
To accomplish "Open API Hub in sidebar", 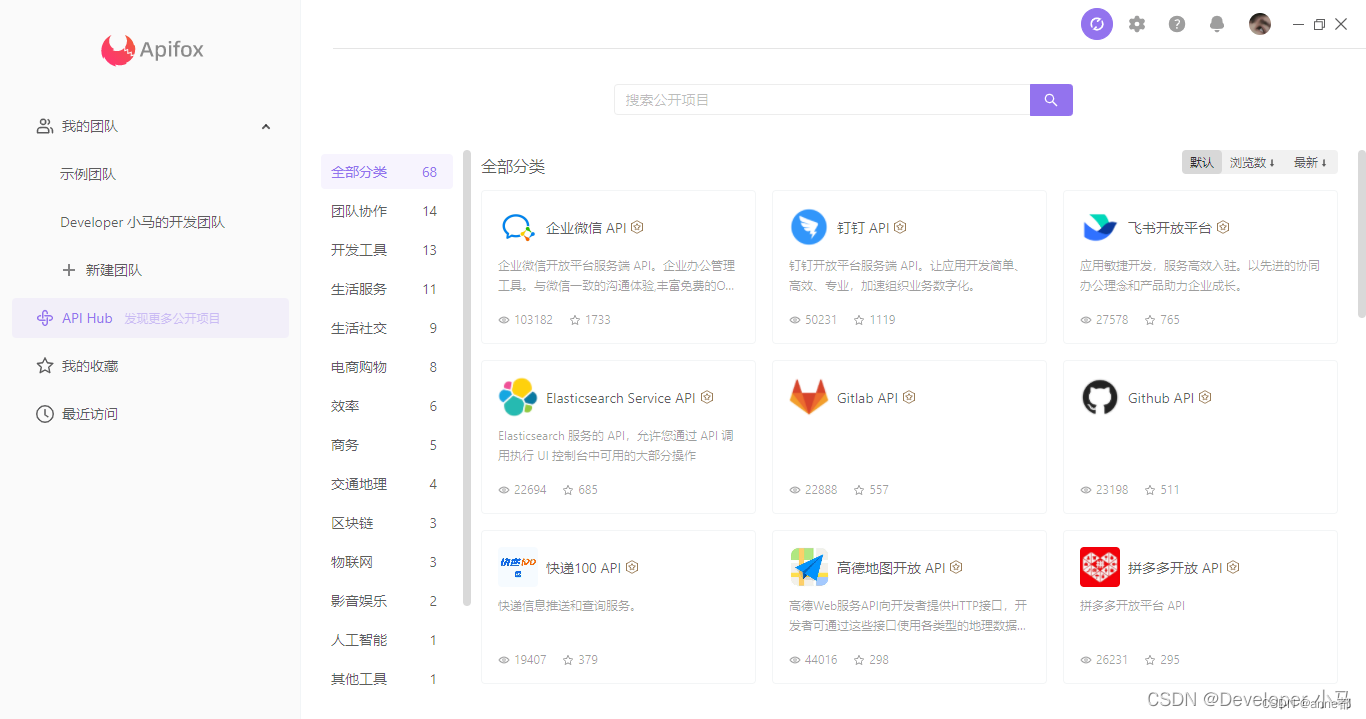I will (150, 318).
